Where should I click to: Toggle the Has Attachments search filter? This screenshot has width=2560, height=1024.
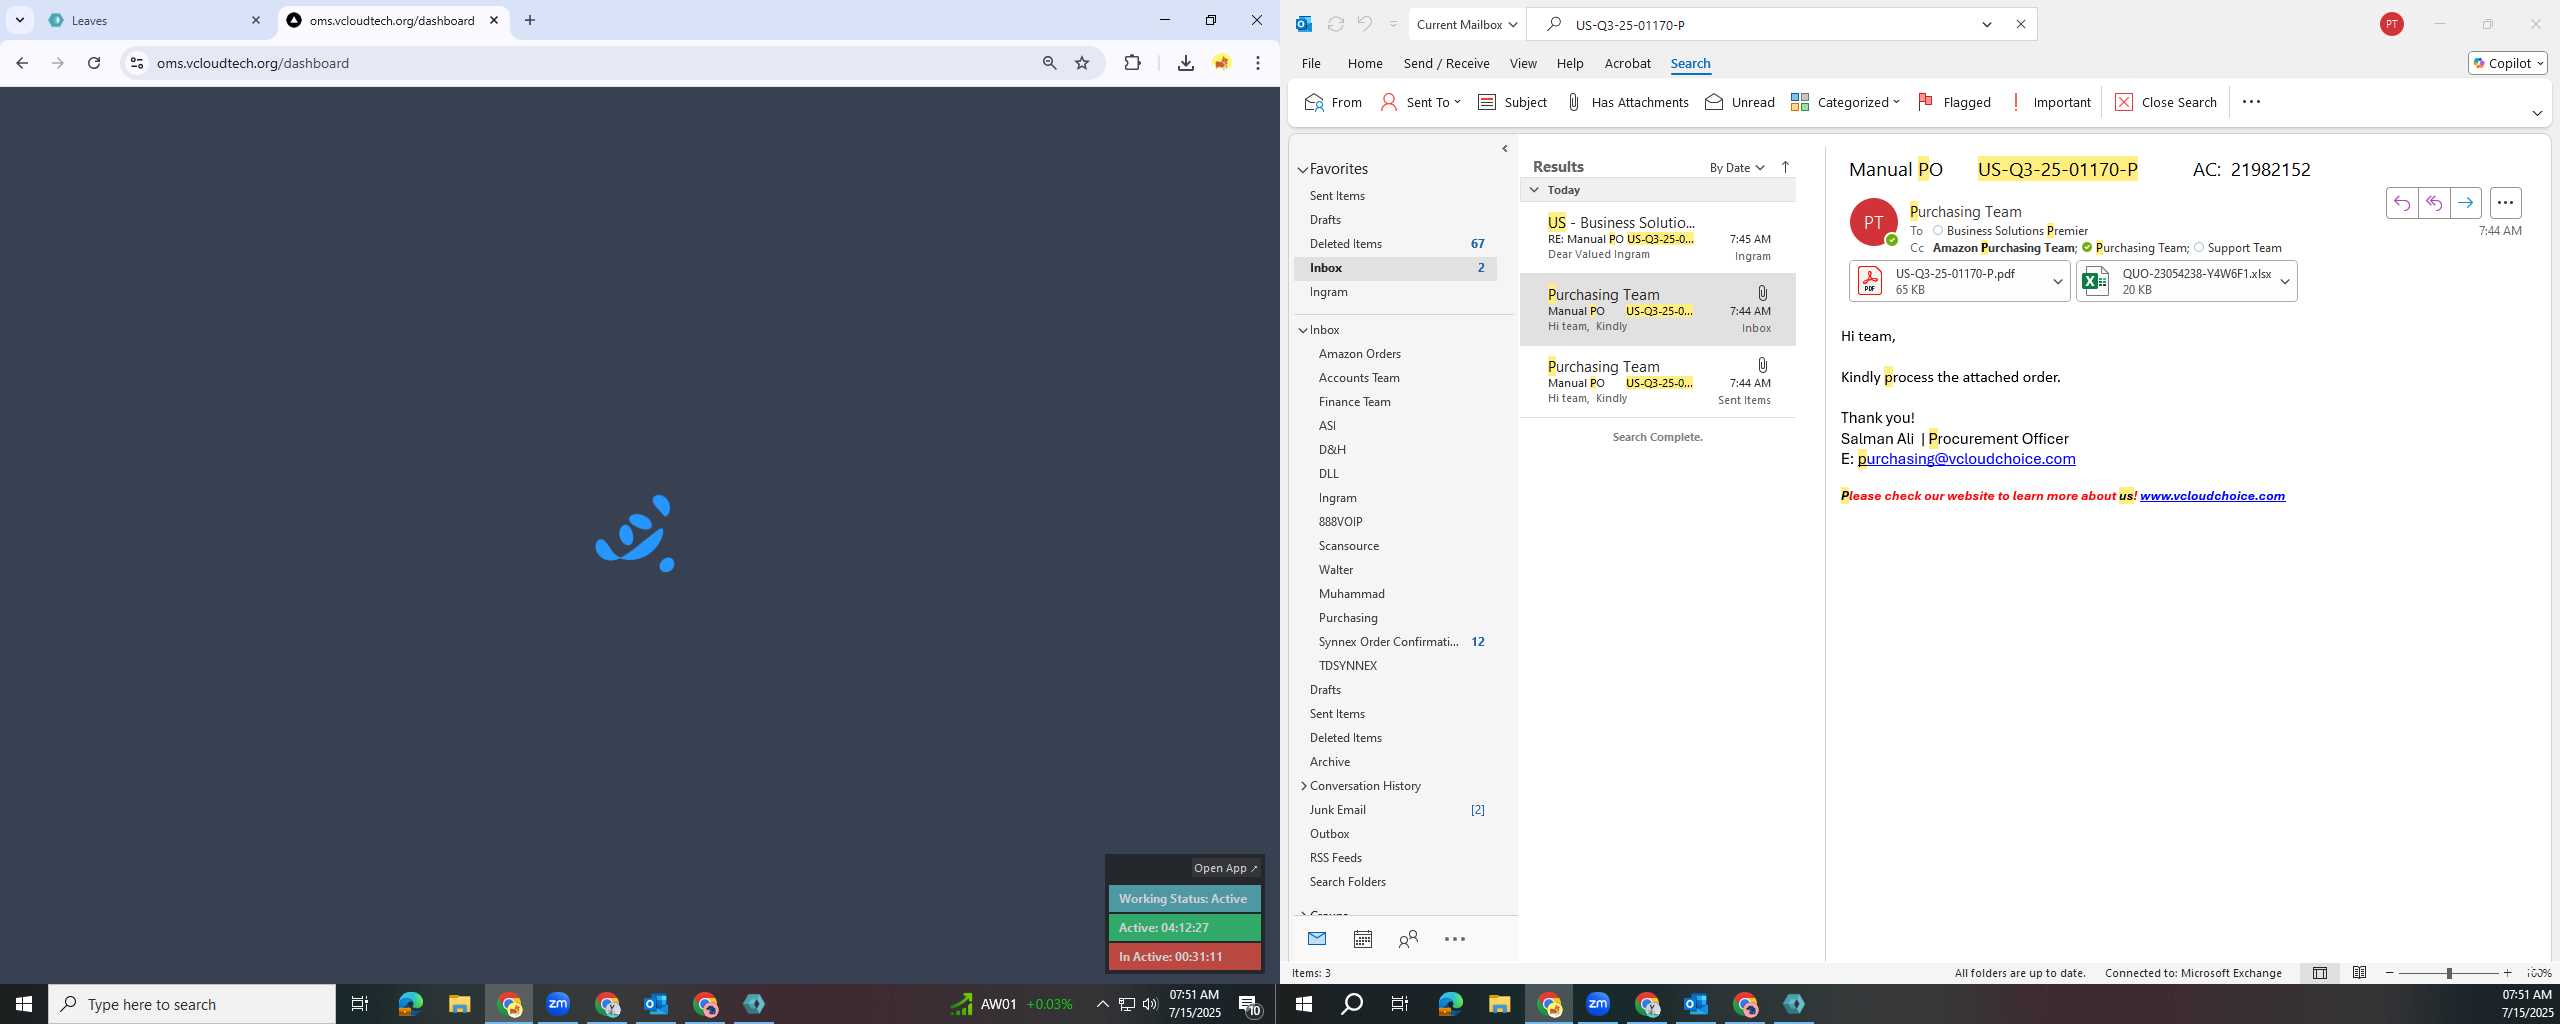tap(1627, 102)
